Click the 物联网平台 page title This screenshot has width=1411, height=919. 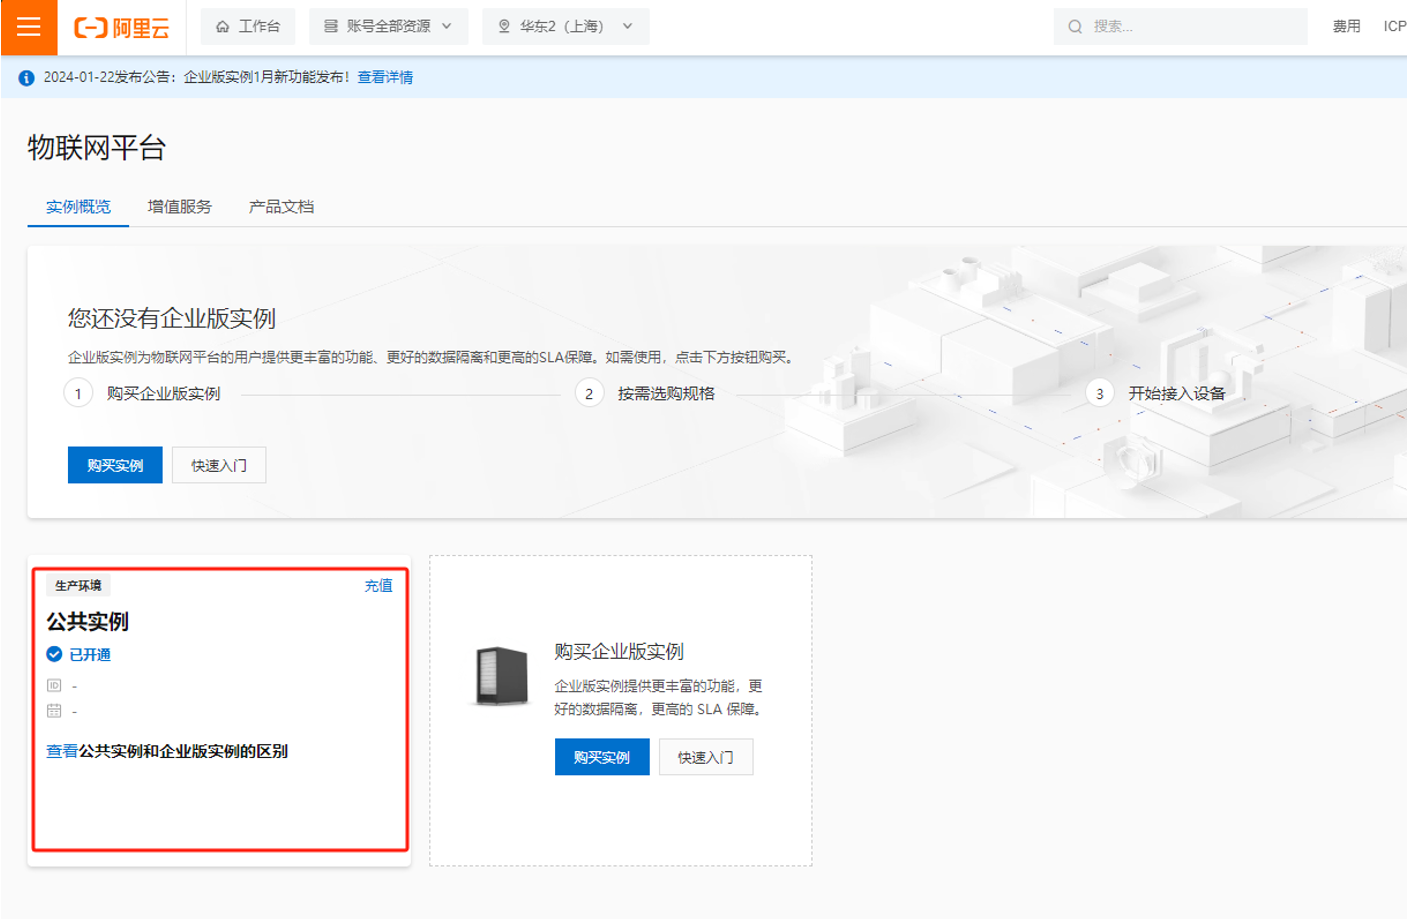[x=96, y=148]
